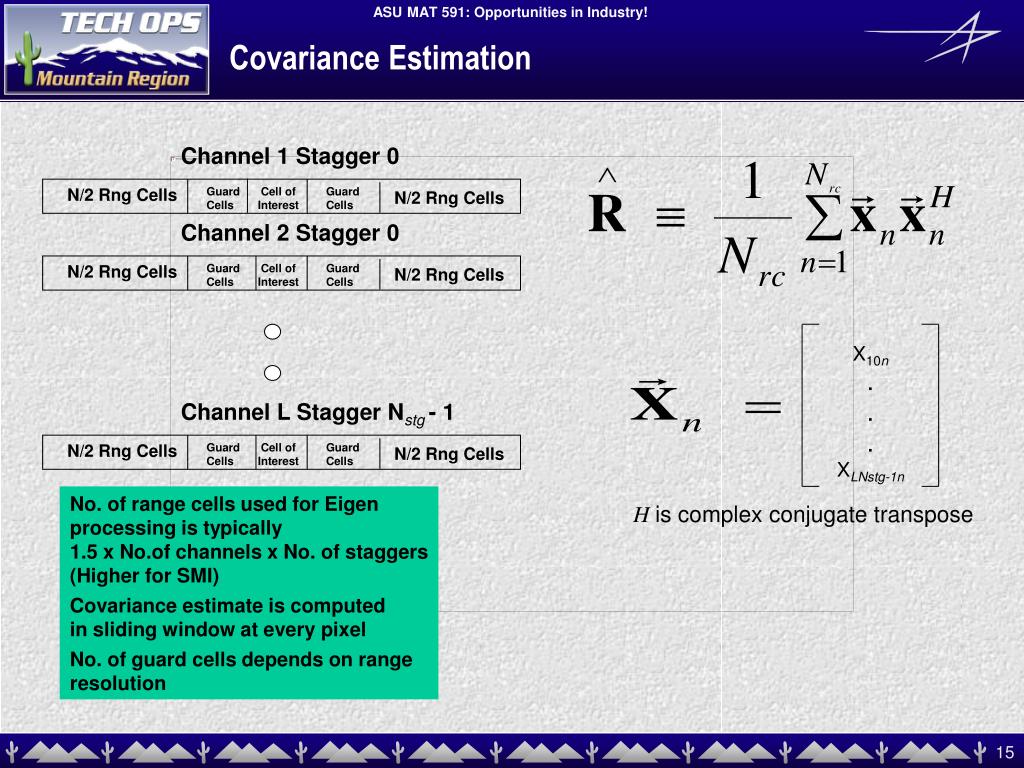This screenshot has width=1024, height=768.
Task: Select the "Channel 2 Stagger 0" heading
Action: point(290,233)
